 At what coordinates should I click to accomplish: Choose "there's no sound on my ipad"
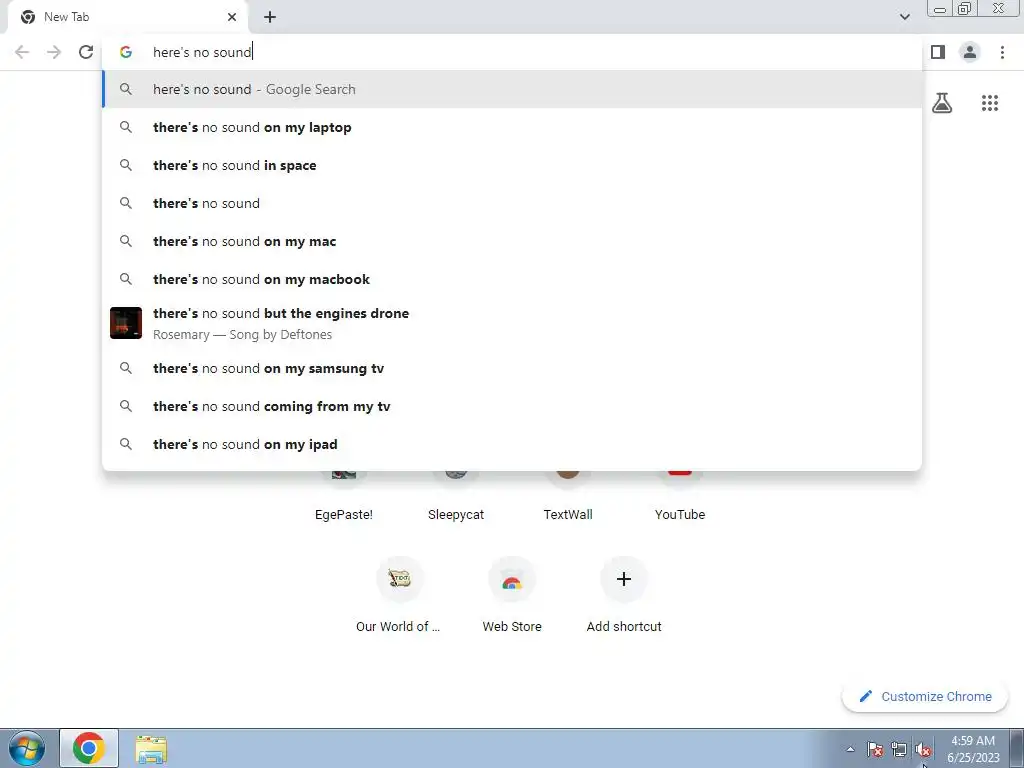[x=512, y=444]
